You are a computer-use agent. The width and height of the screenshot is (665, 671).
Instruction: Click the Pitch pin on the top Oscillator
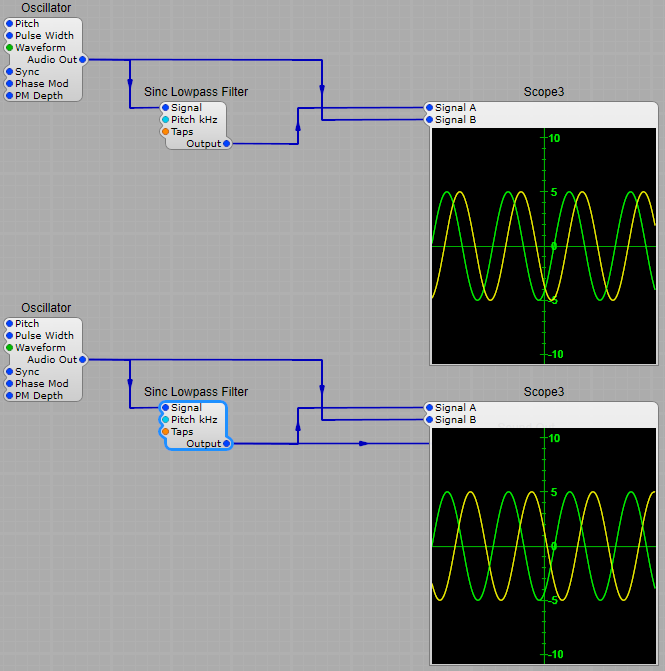pyautogui.click(x=10, y=23)
